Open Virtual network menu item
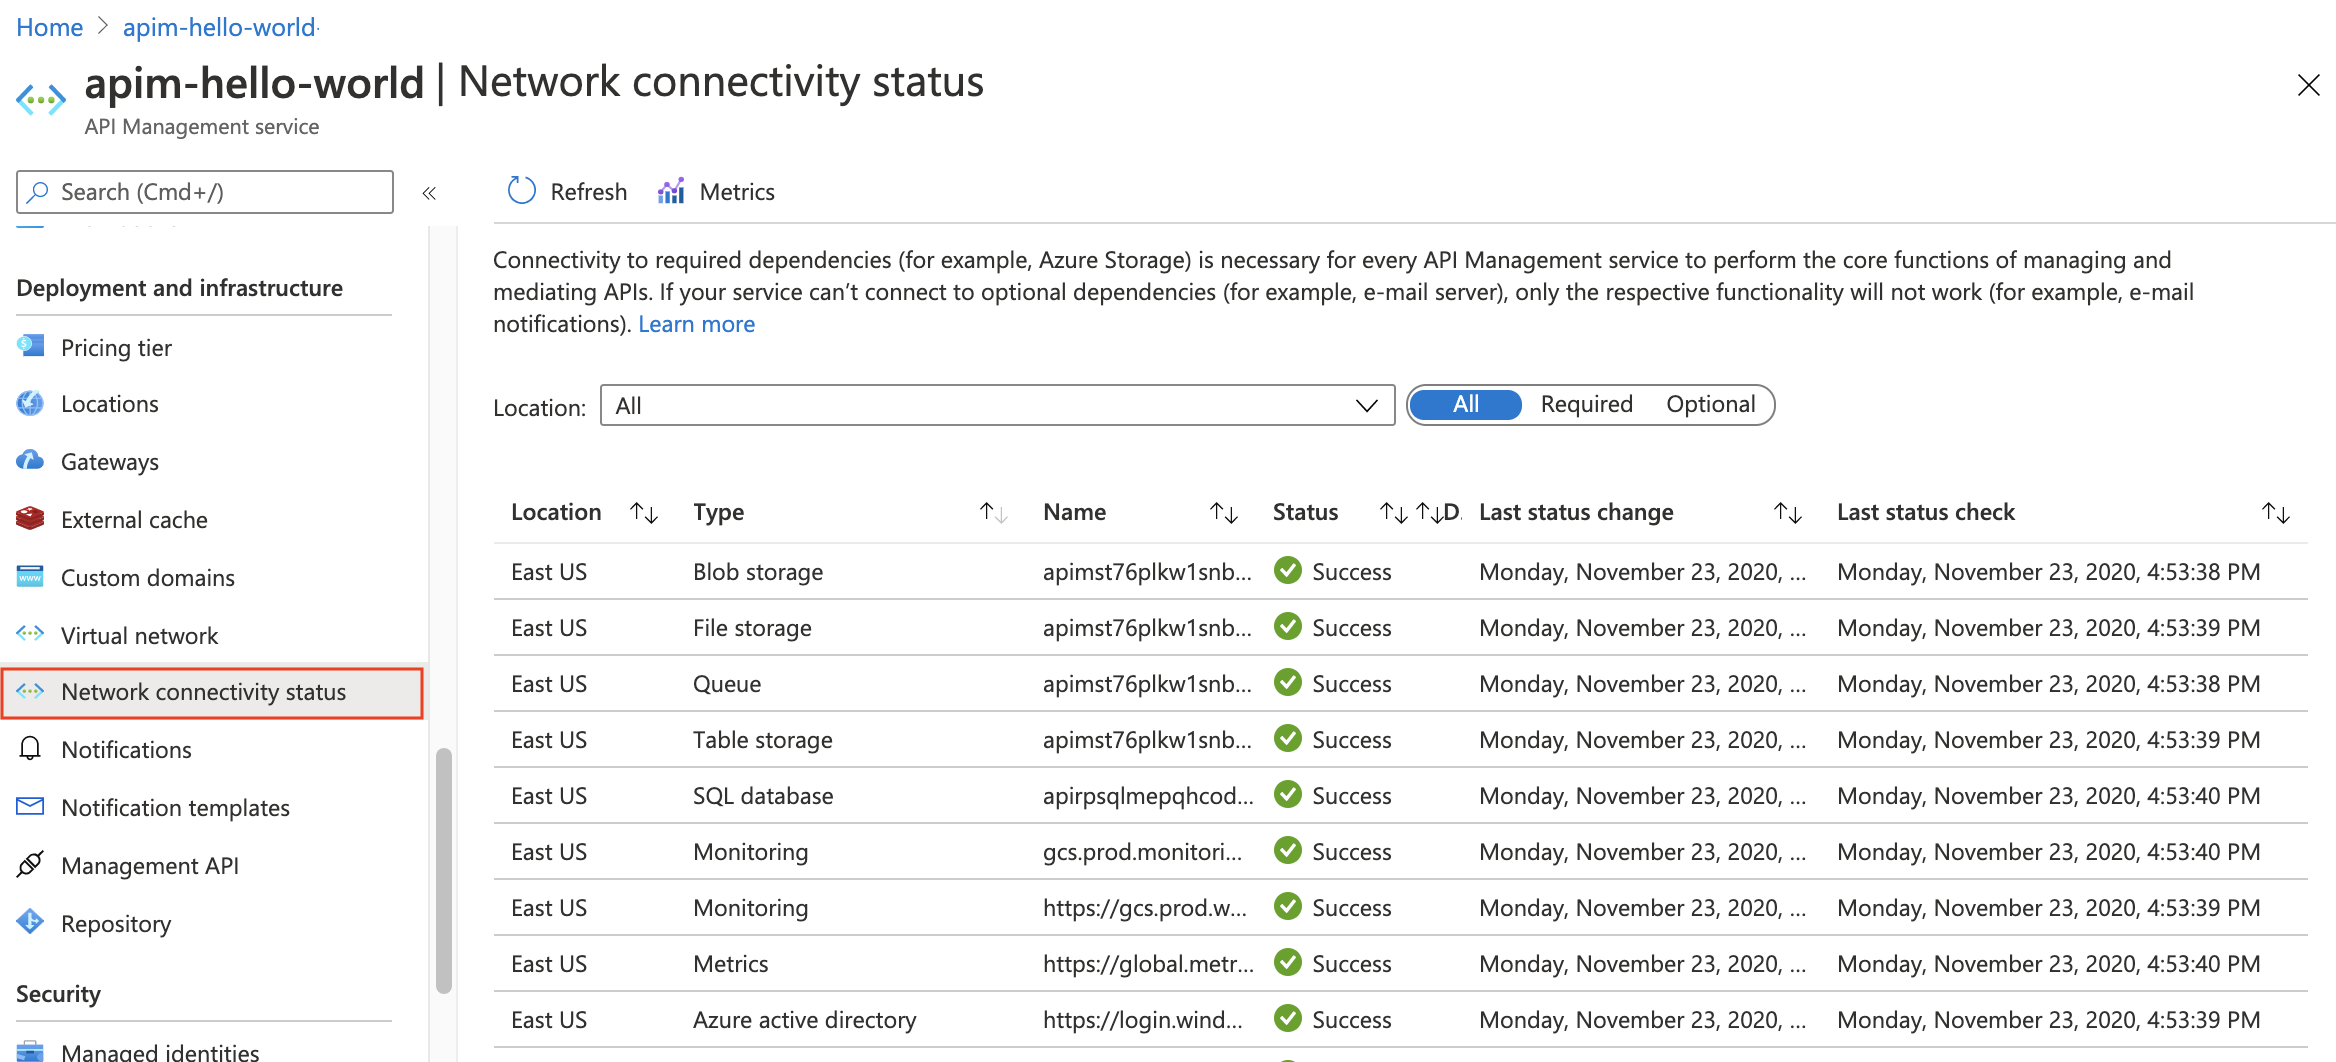2336x1062 pixels. click(x=139, y=635)
